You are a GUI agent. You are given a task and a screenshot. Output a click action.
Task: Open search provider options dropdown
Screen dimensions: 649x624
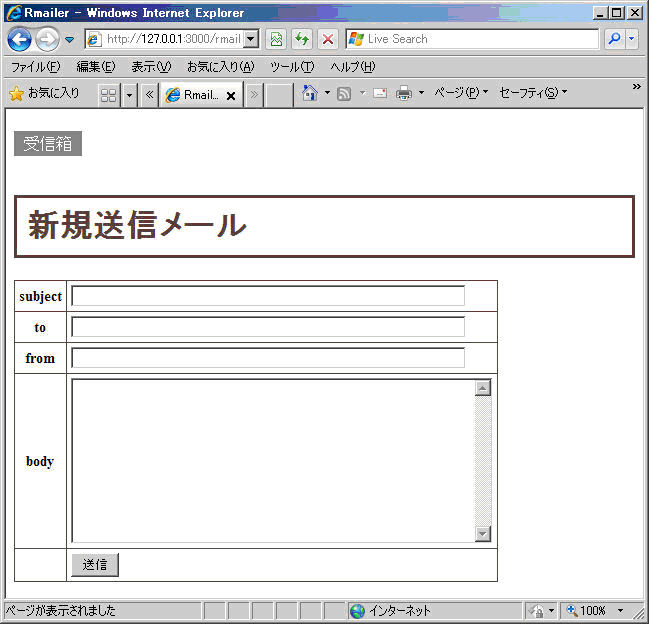[632, 39]
